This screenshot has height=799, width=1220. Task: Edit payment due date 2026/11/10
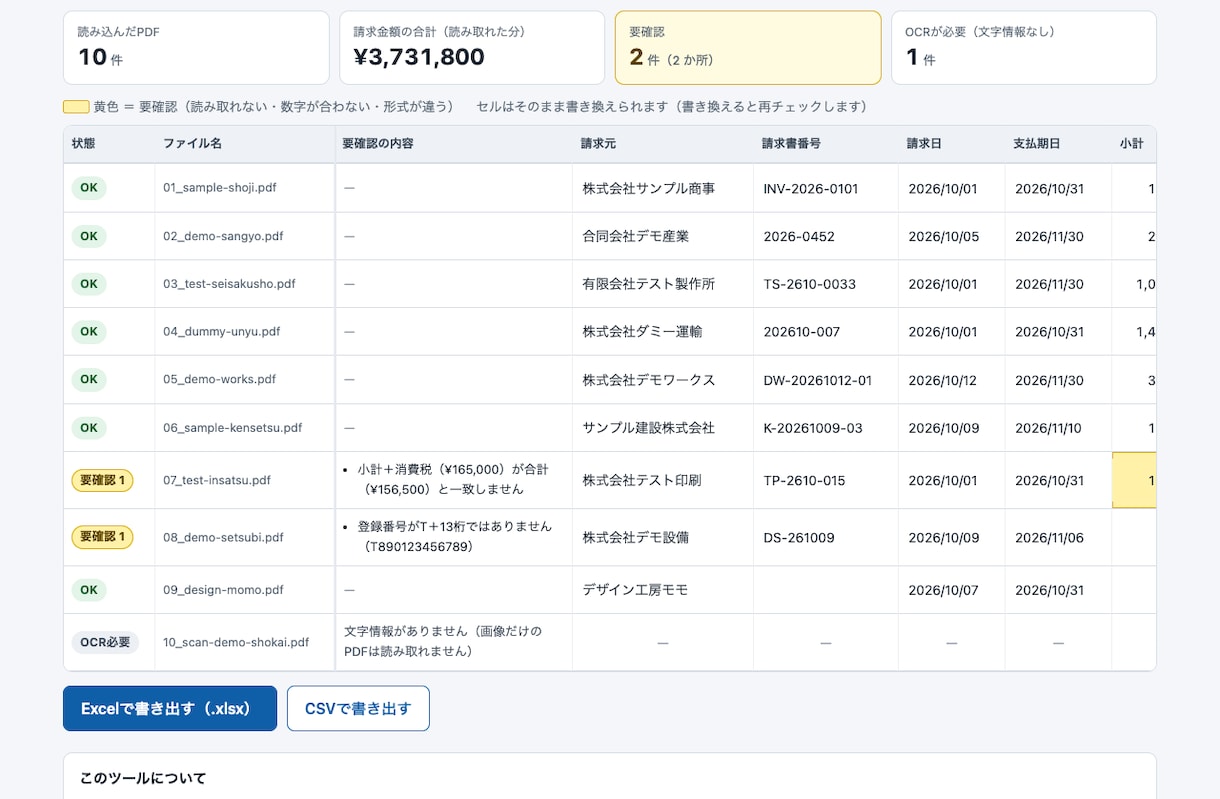click(1058, 428)
